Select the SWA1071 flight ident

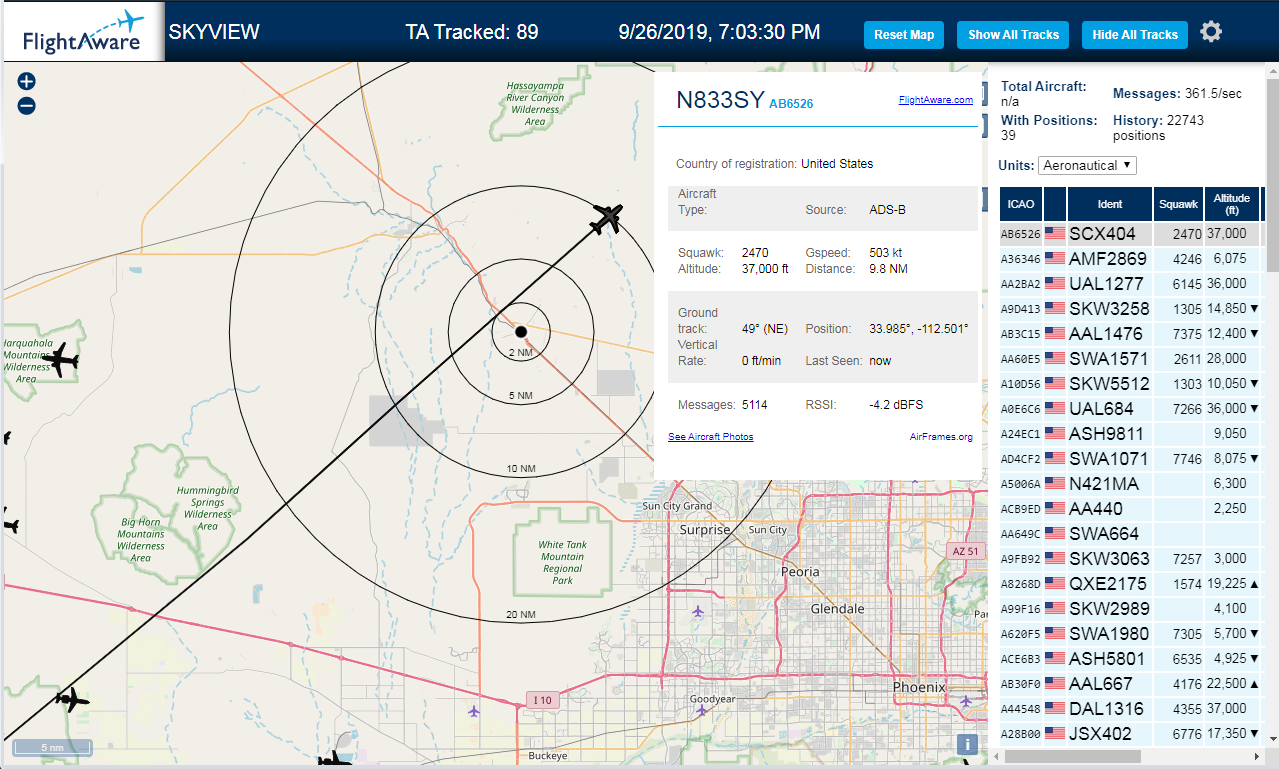tap(1109, 458)
